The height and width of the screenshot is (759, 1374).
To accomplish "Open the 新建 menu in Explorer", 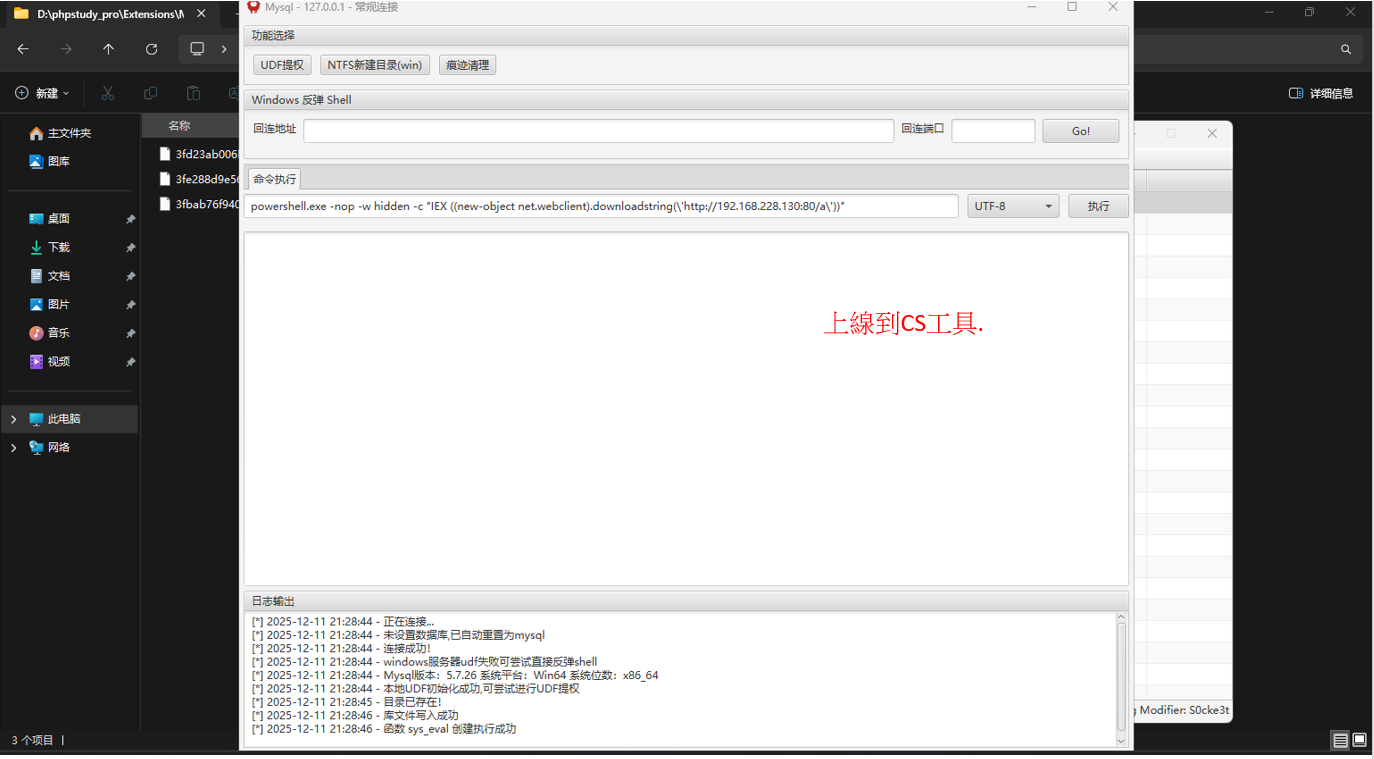I will [43, 93].
